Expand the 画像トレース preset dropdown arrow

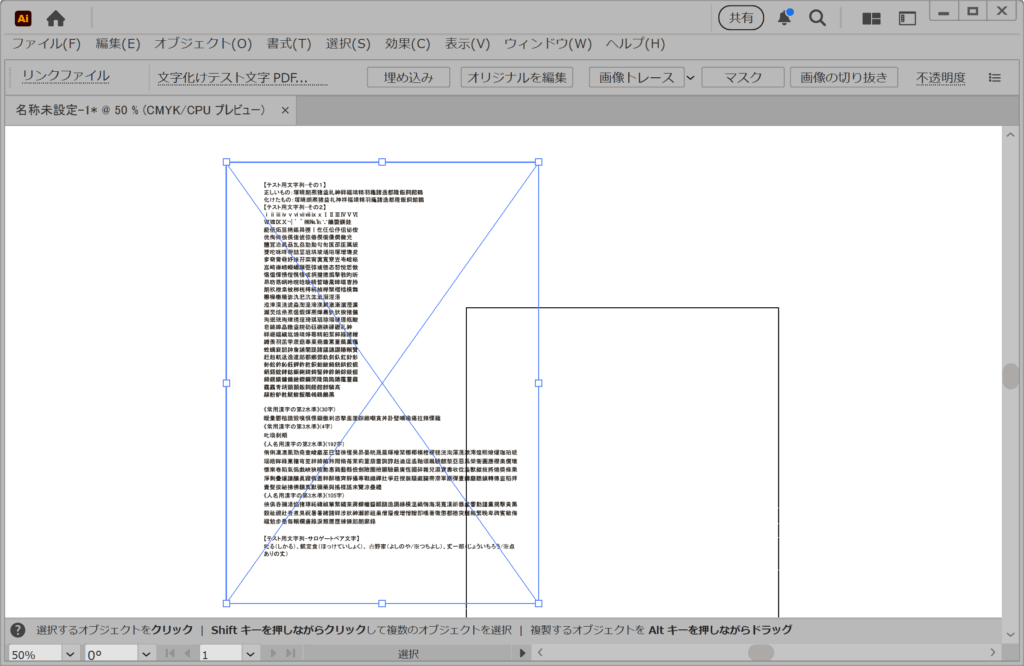pyautogui.click(x=690, y=78)
